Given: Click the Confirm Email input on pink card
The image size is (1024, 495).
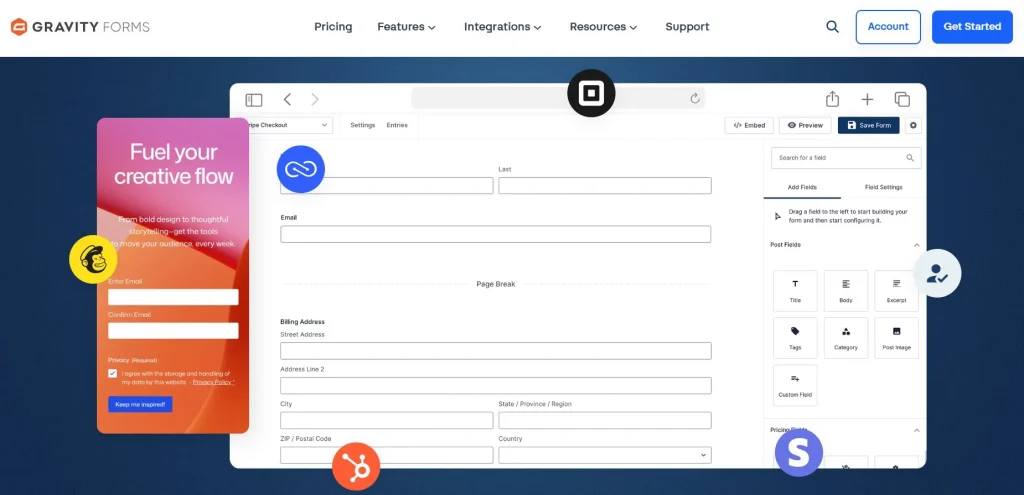Looking at the screenshot, I should pos(173,330).
